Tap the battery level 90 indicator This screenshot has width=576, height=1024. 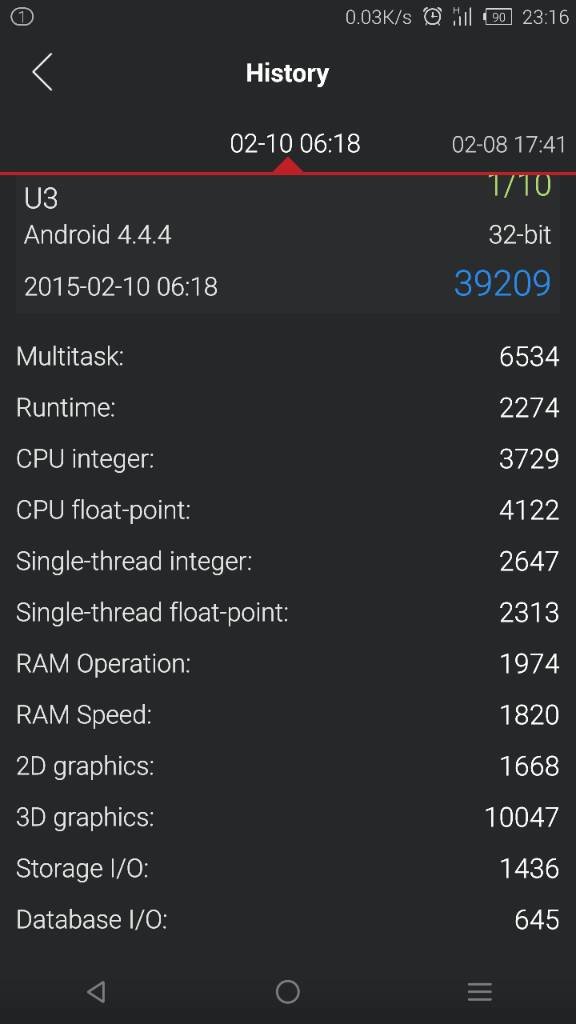point(498,17)
